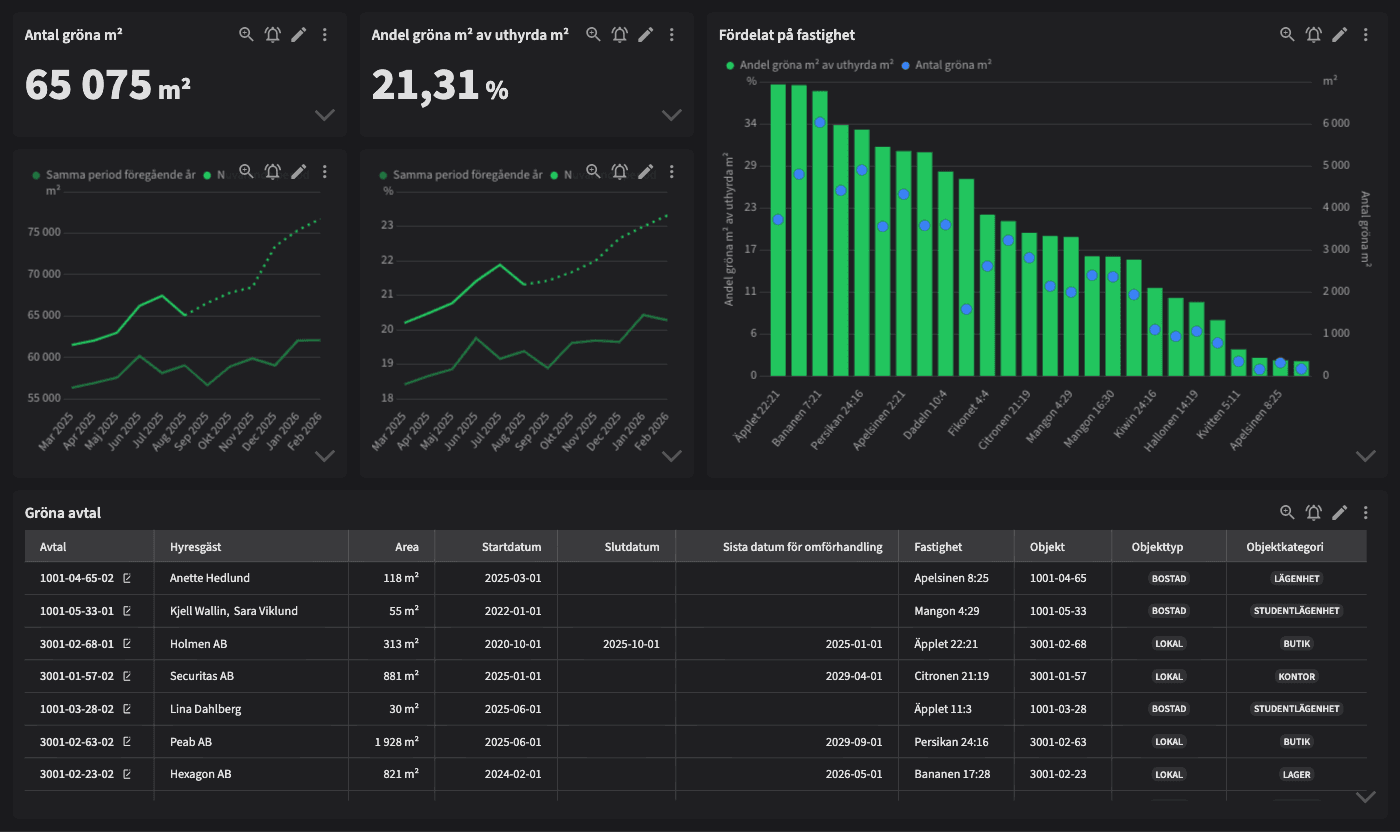The height and width of the screenshot is (832, 1400).
Task: Open the edit pencil on the Antal gröna m² panel
Action: (x=298, y=33)
